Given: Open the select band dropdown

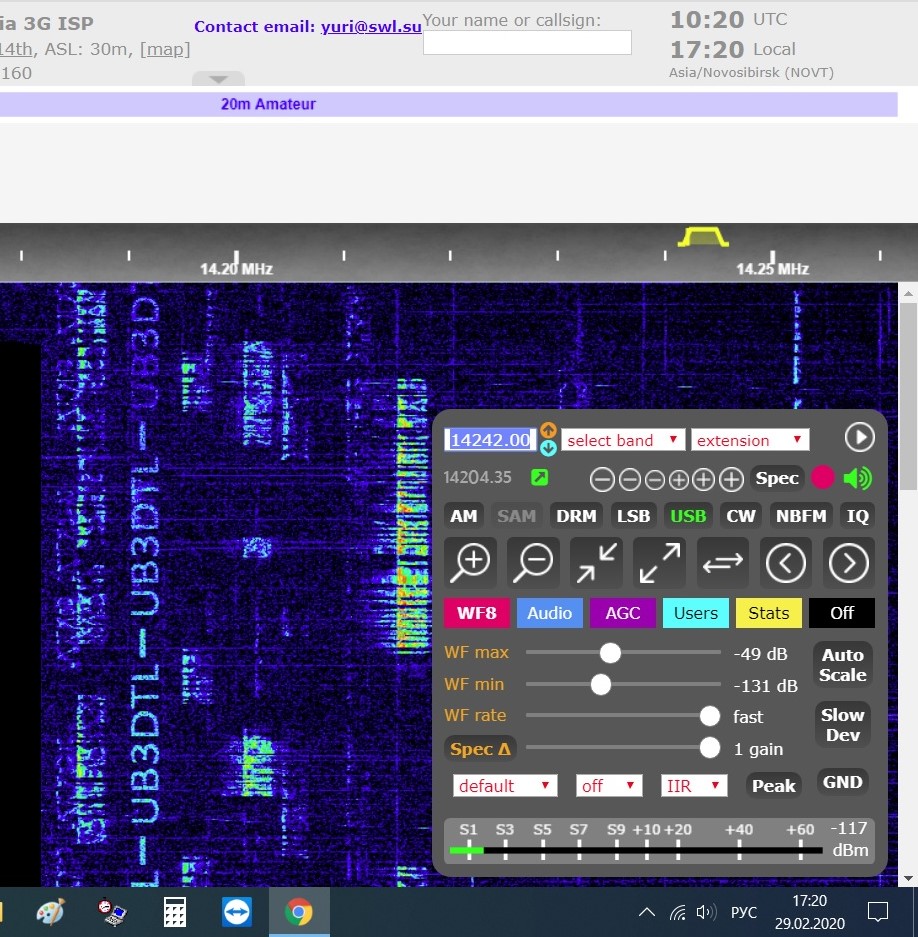Looking at the screenshot, I should (622, 440).
